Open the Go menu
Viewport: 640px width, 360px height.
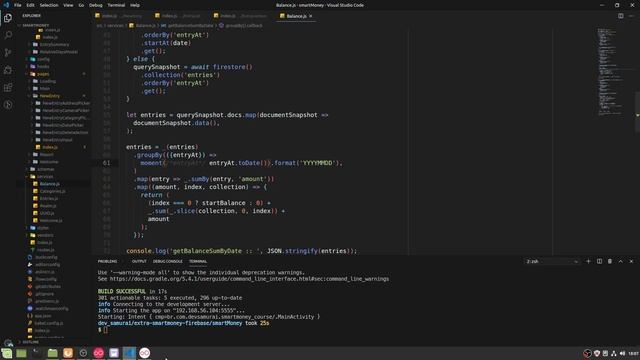(81, 5)
